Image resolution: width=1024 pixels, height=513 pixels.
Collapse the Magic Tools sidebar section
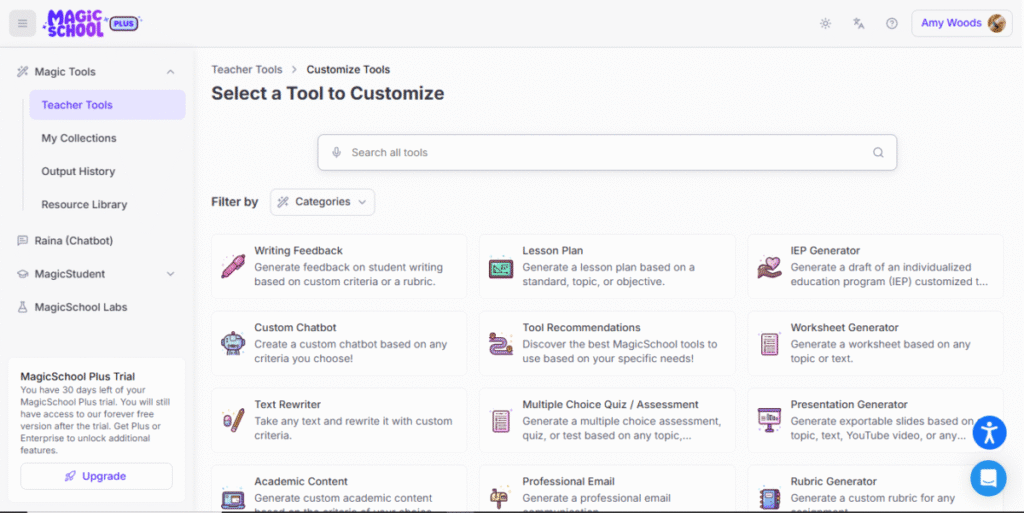[170, 72]
